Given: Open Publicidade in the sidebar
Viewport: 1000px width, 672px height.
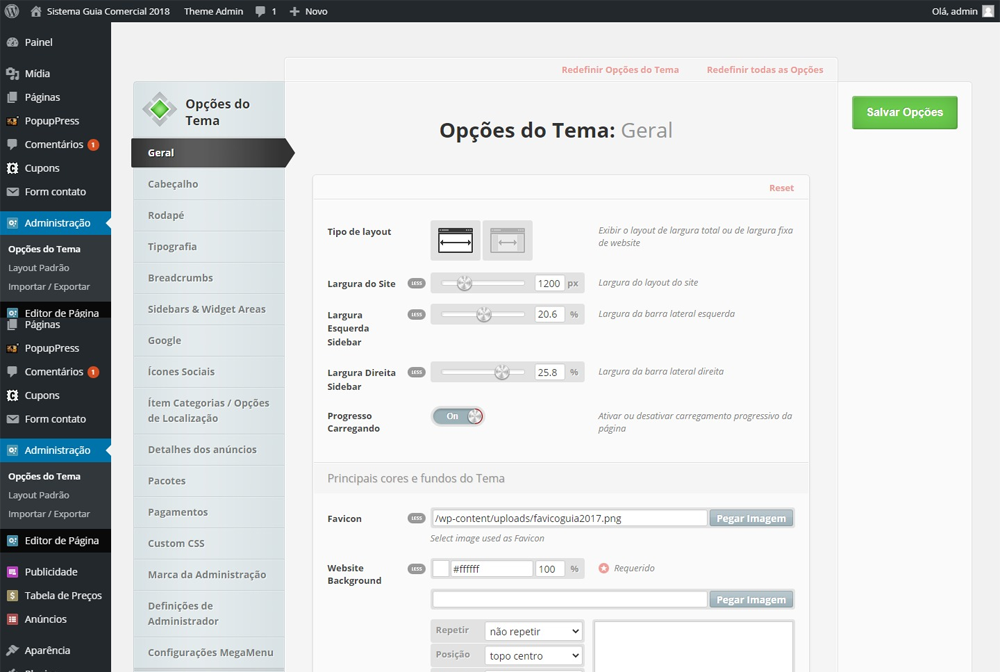Looking at the screenshot, I should (x=50, y=572).
